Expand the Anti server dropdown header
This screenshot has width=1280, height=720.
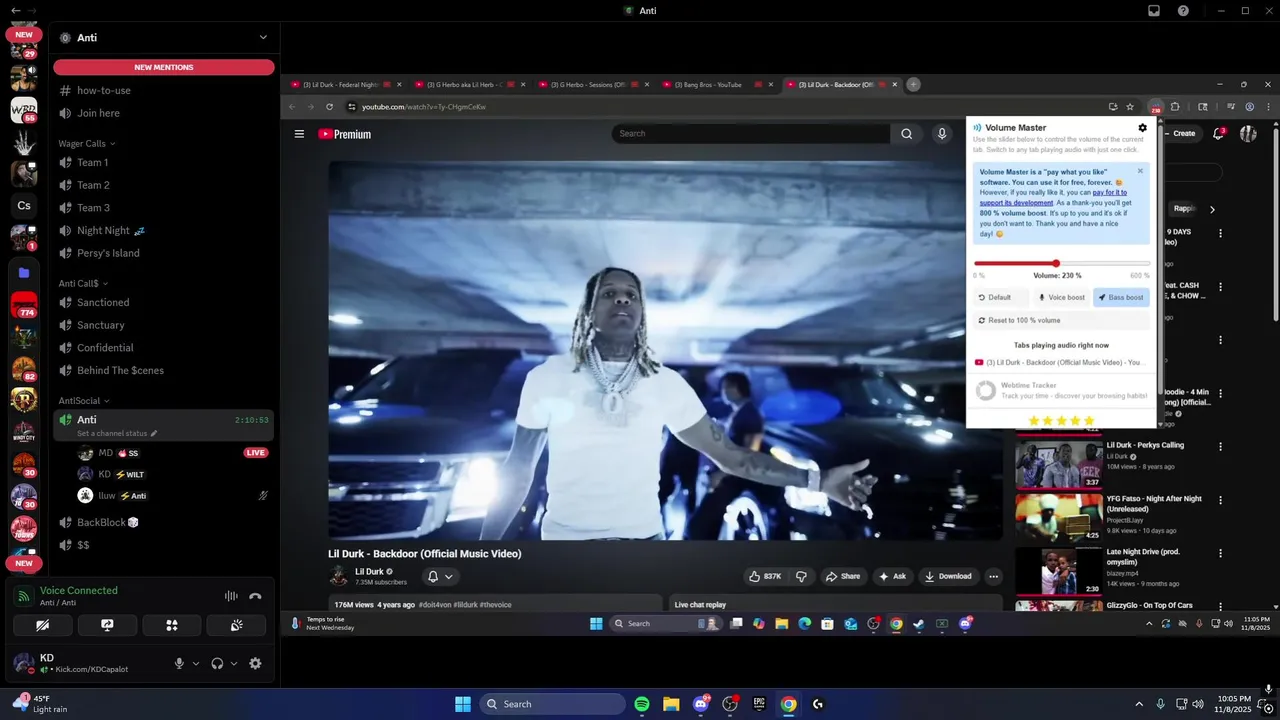163,37
